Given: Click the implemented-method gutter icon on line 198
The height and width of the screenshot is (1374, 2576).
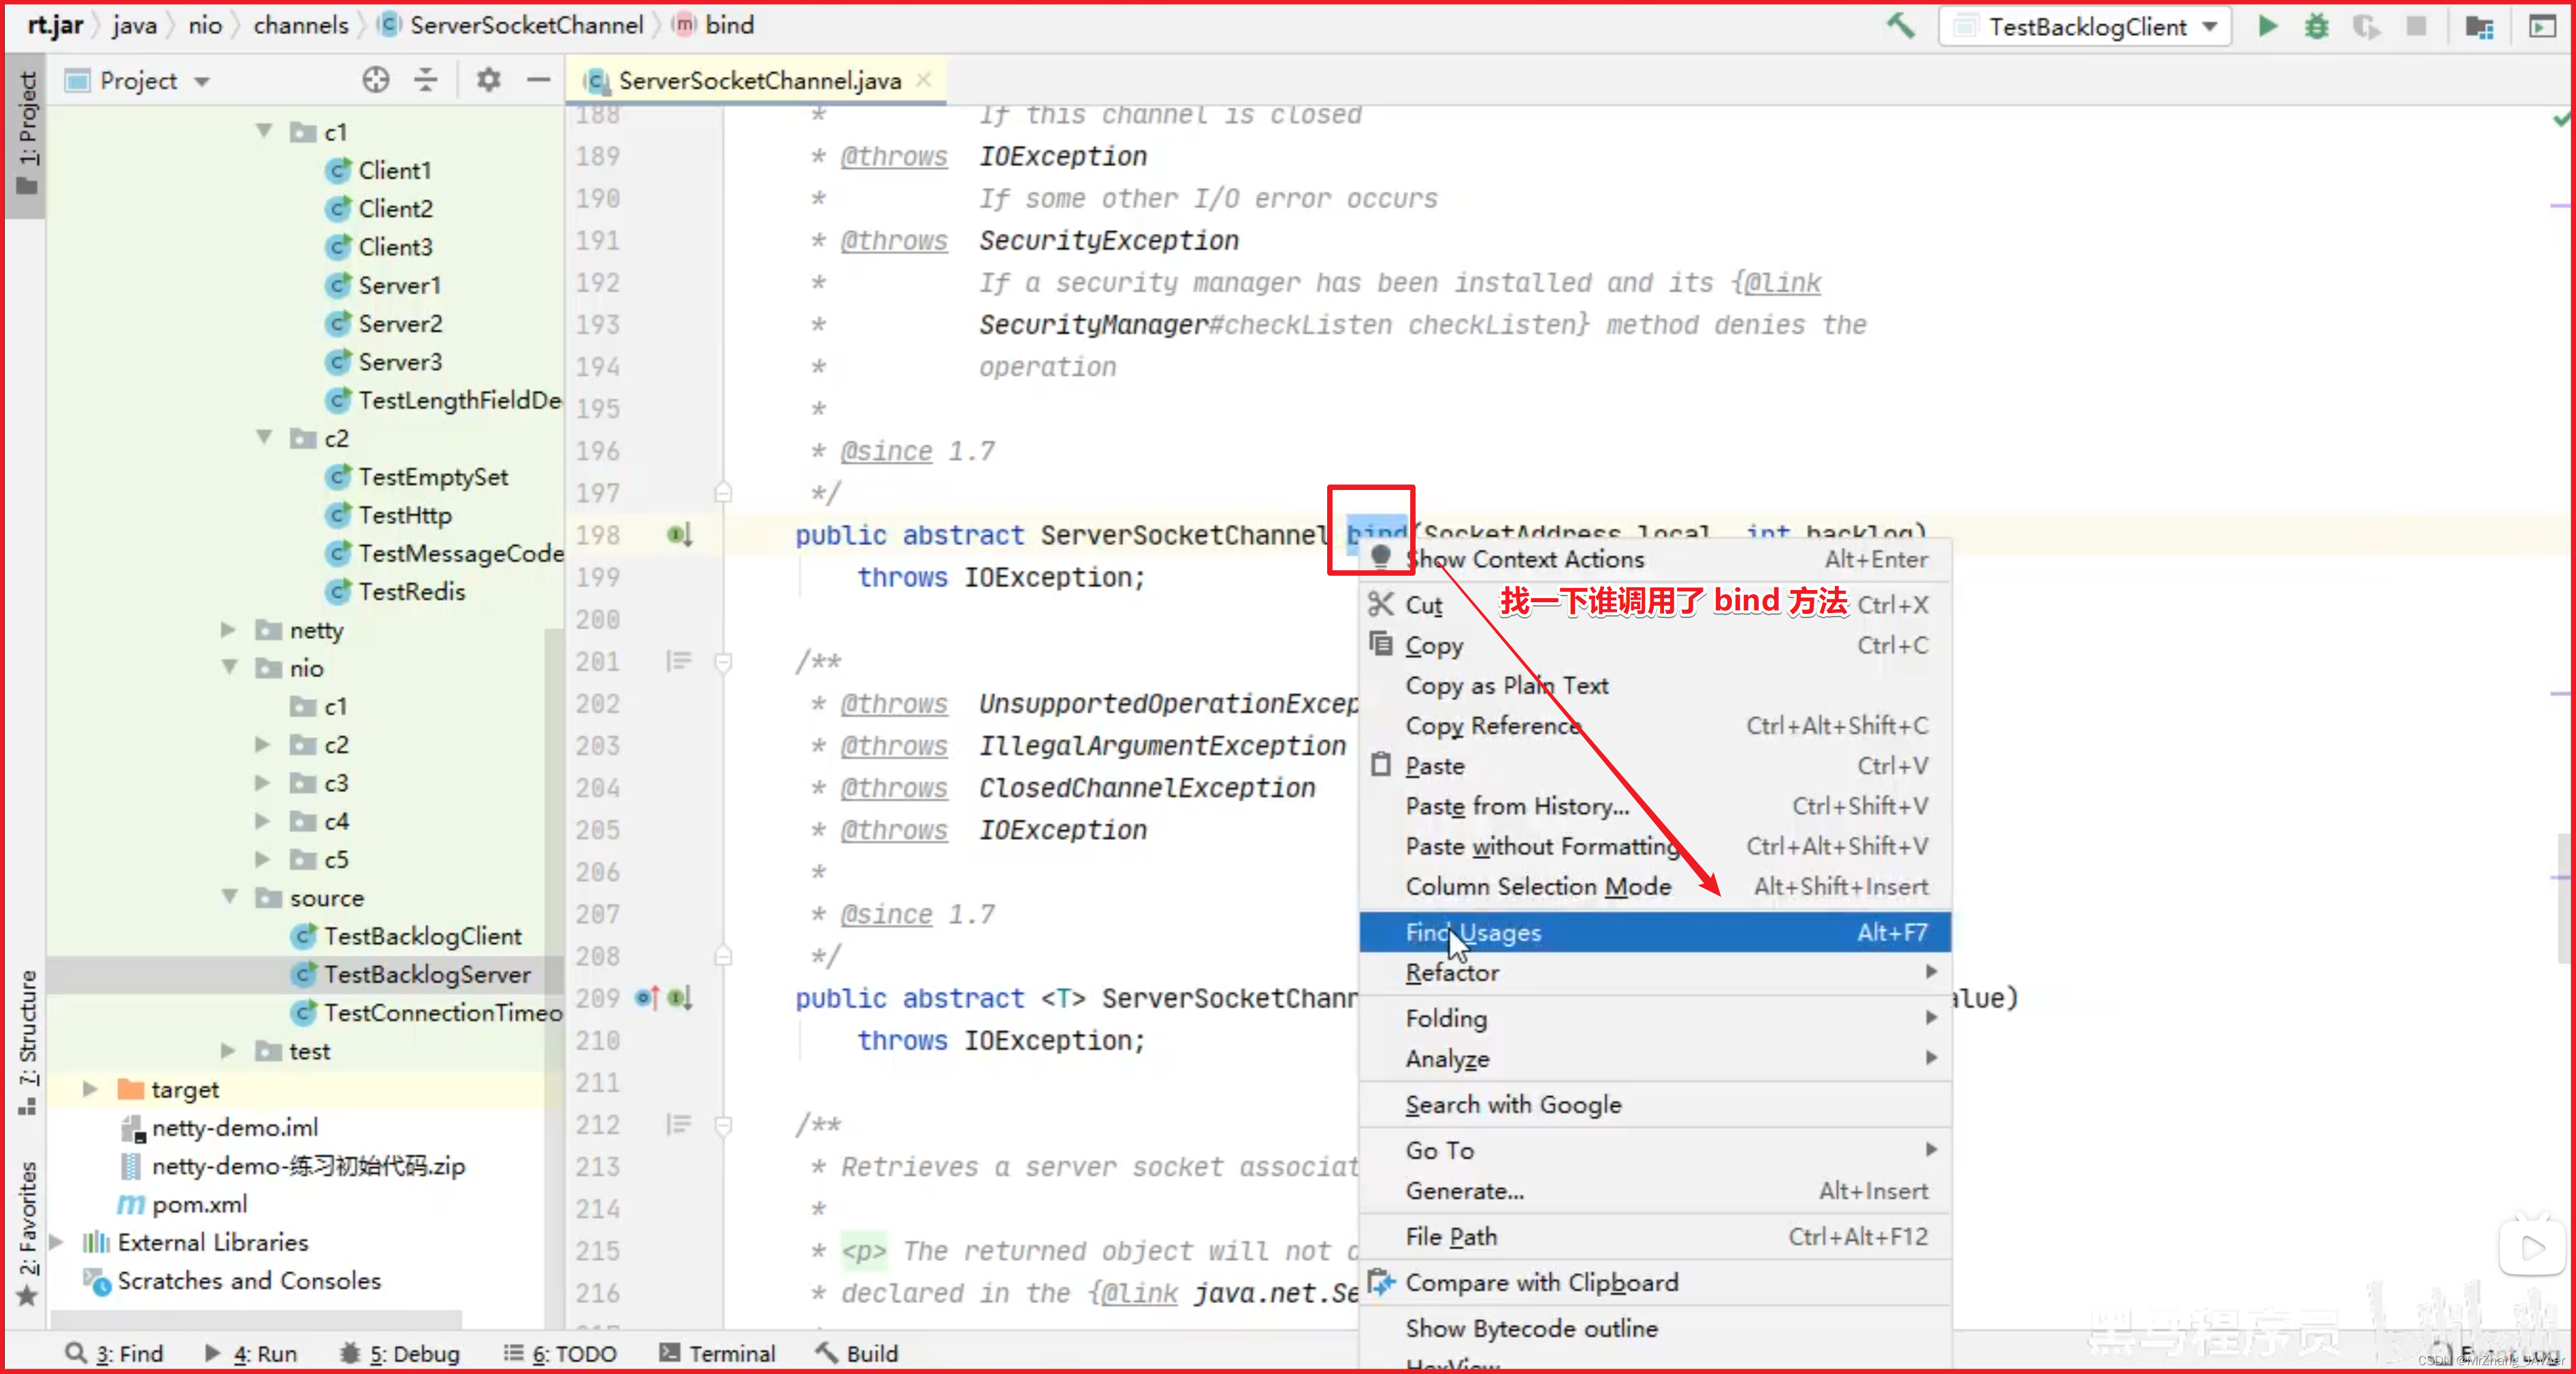Looking at the screenshot, I should click(x=680, y=535).
